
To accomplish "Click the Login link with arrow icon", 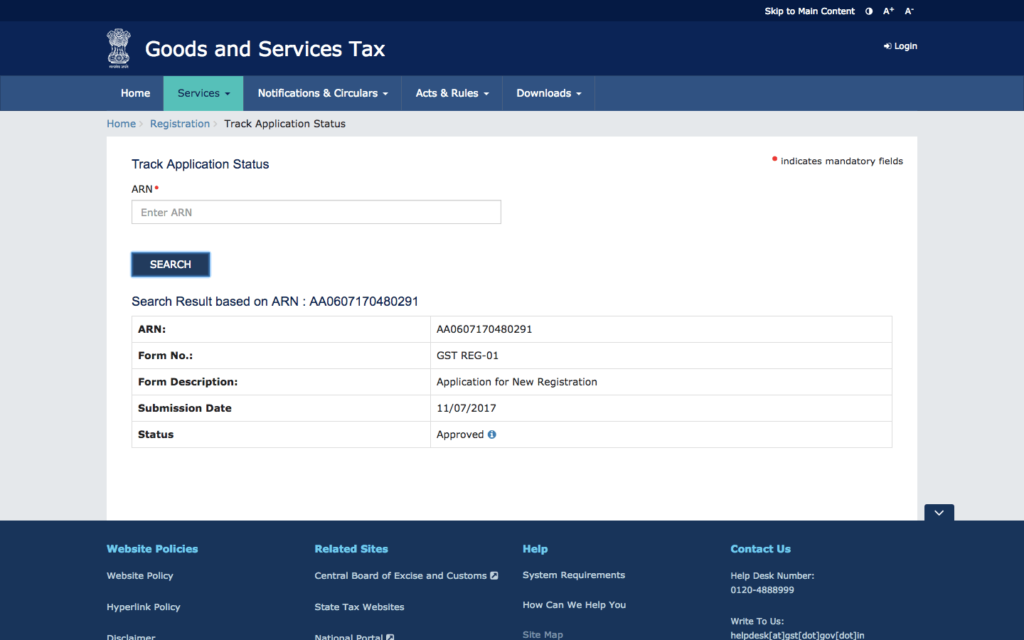I will (x=900, y=46).
